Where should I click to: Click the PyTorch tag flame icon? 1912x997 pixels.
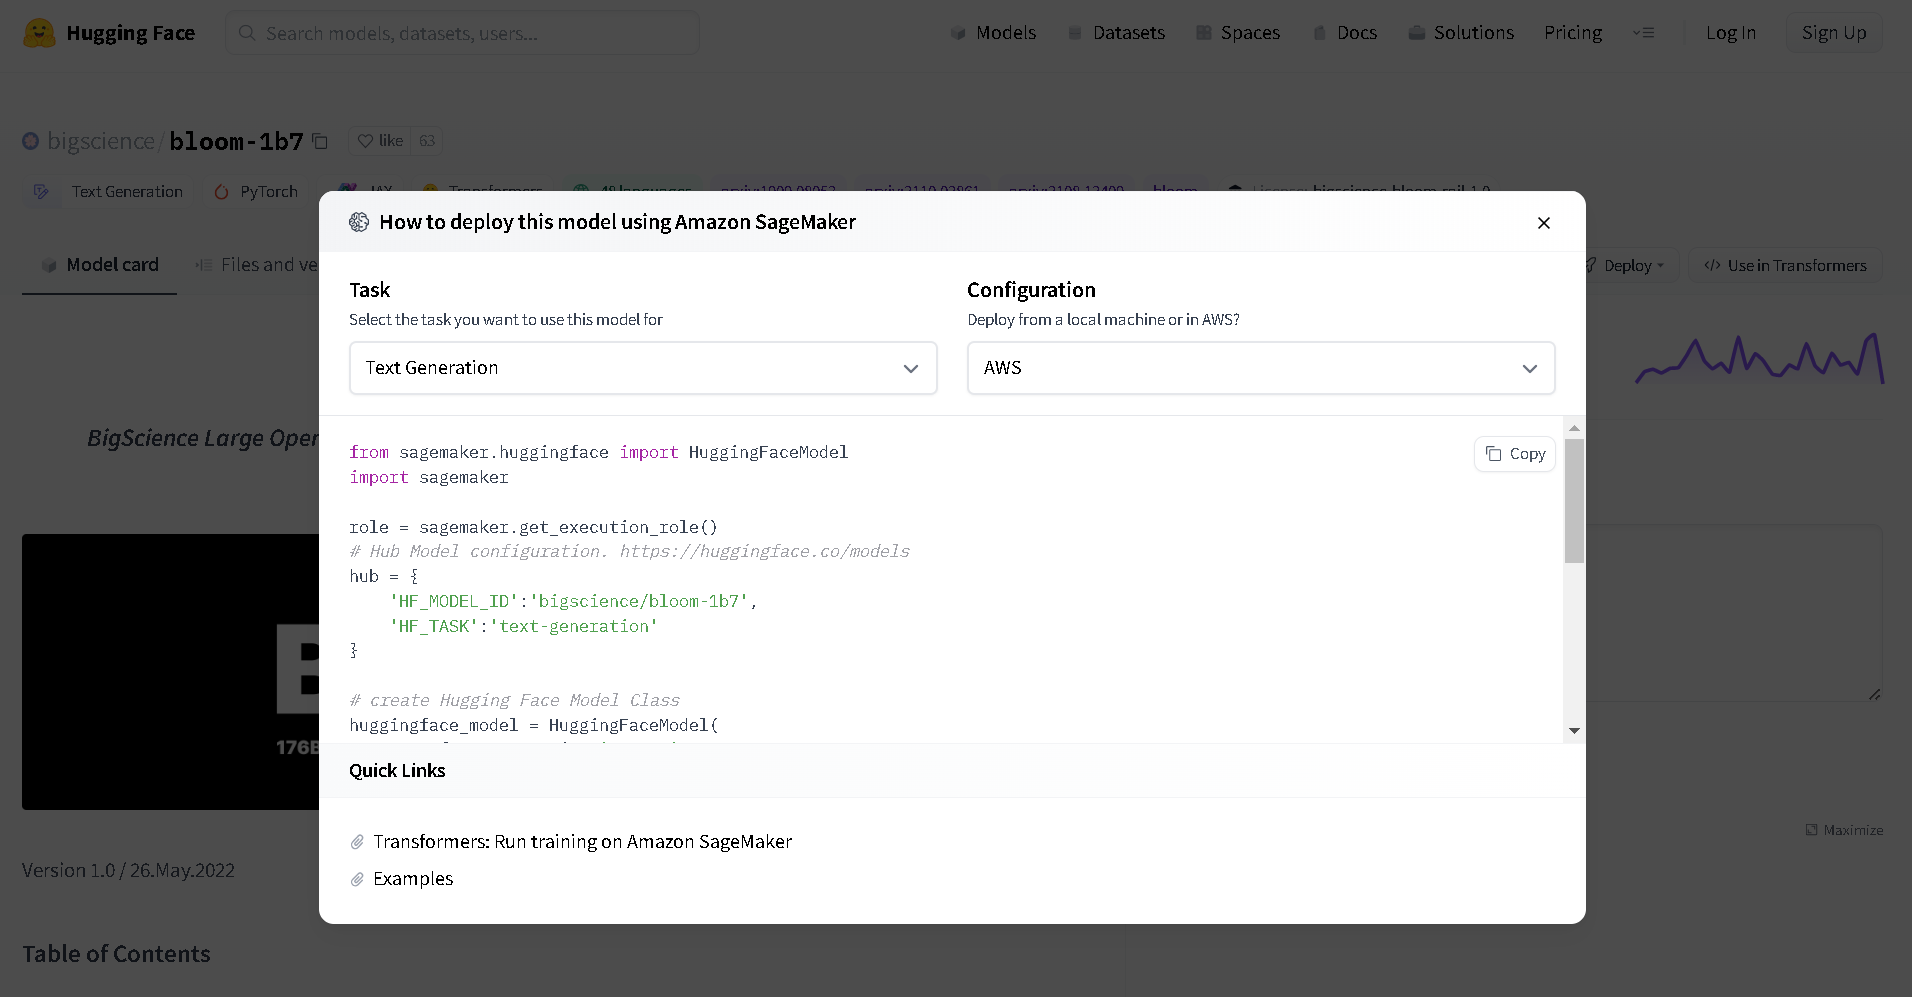click(x=221, y=192)
